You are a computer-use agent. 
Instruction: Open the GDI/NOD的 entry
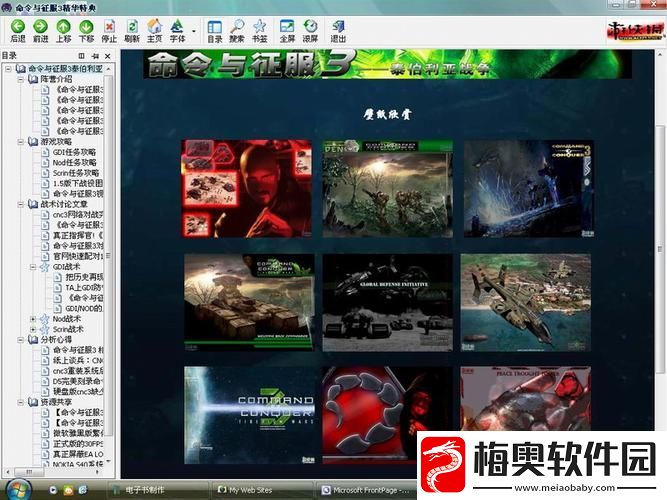pos(84,309)
